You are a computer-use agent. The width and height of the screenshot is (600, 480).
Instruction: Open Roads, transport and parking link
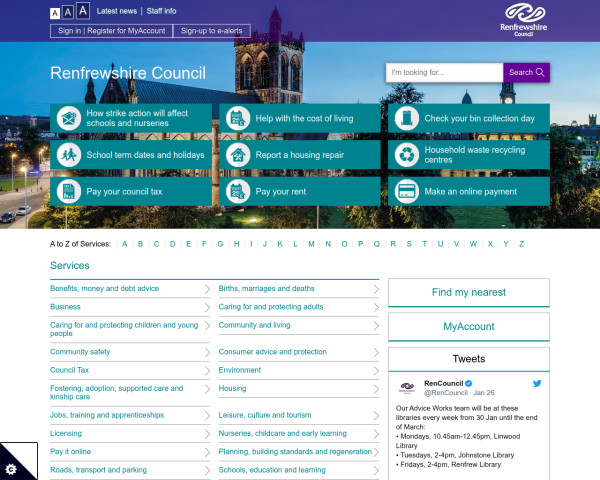click(98, 470)
